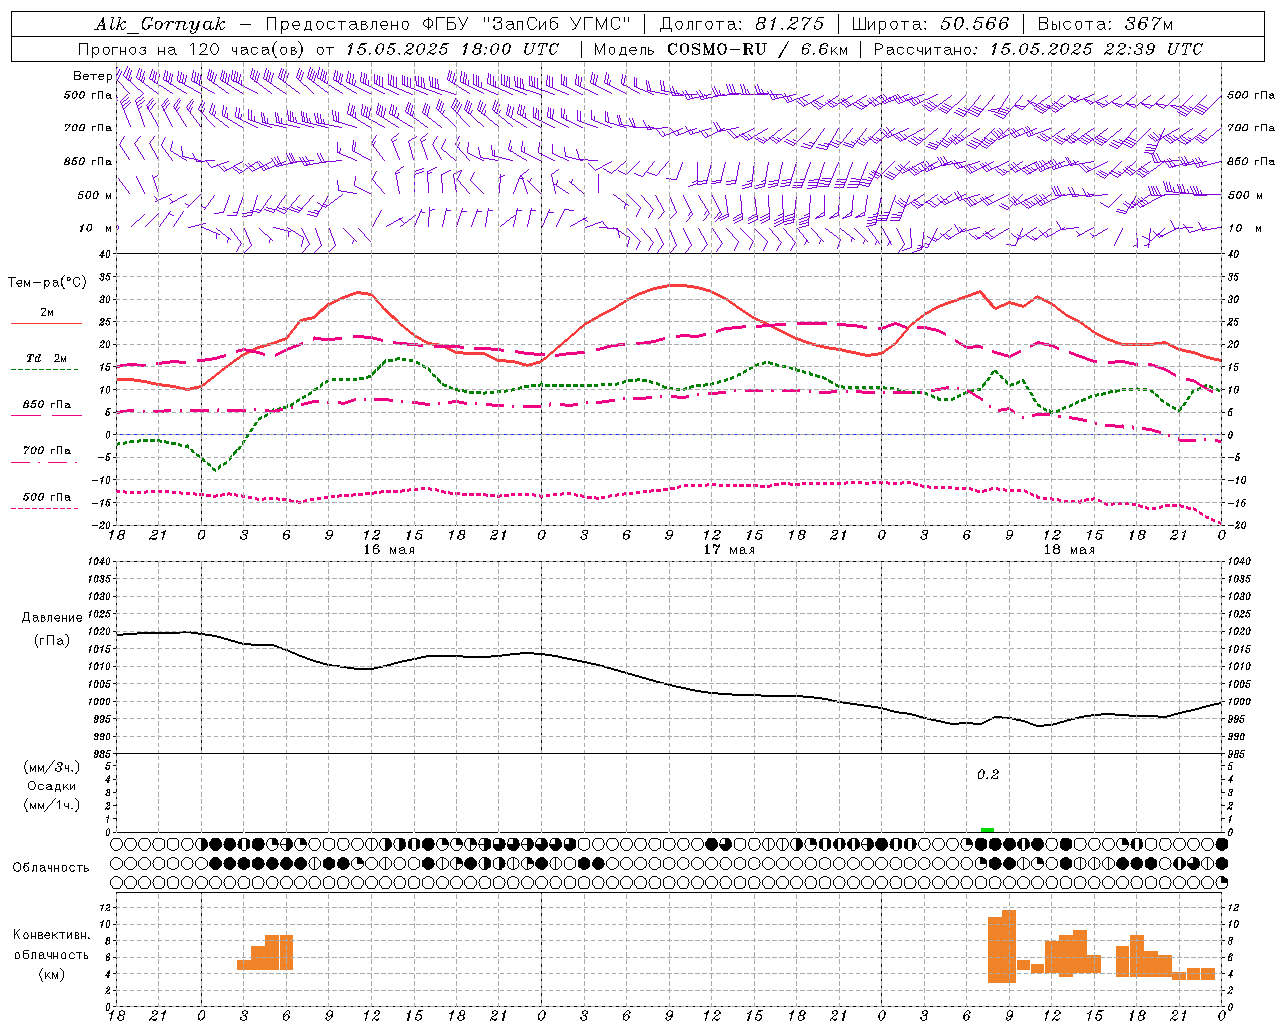Click the '850 гПа' temperature legend entry
Viewport: 1280px width, 1024px height.
coord(46,405)
